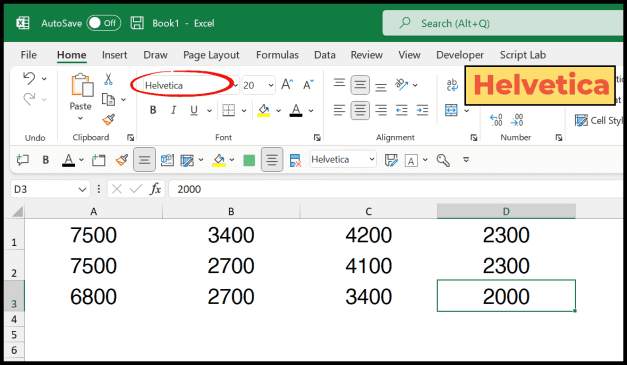Click the Cell Styles button
This screenshot has width=627, height=365.
599,120
